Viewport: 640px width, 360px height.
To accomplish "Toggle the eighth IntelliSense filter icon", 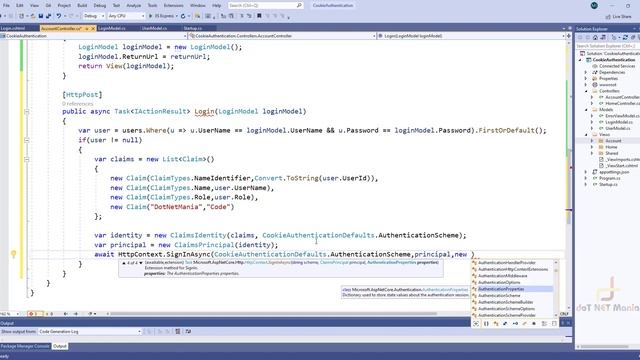I will coord(544,323).
